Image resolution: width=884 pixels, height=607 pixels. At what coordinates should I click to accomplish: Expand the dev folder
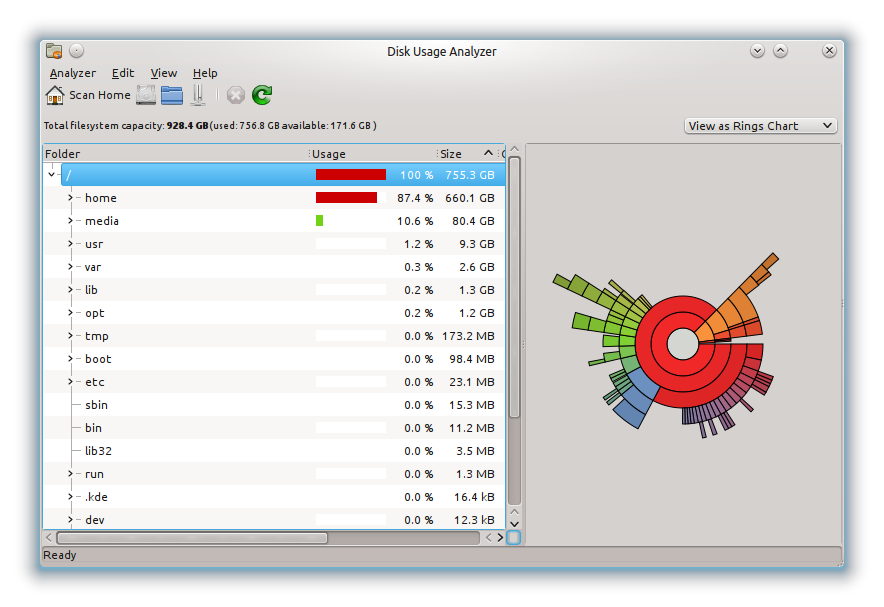click(70, 520)
